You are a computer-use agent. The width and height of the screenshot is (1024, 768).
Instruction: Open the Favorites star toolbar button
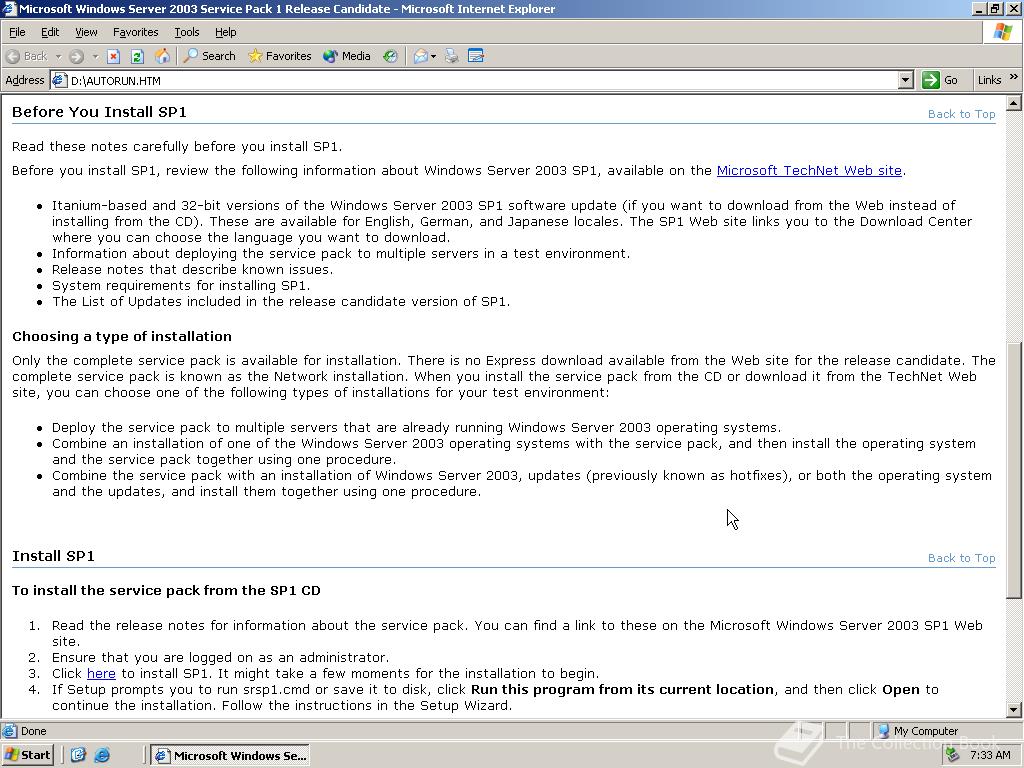[x=280, y=56]
